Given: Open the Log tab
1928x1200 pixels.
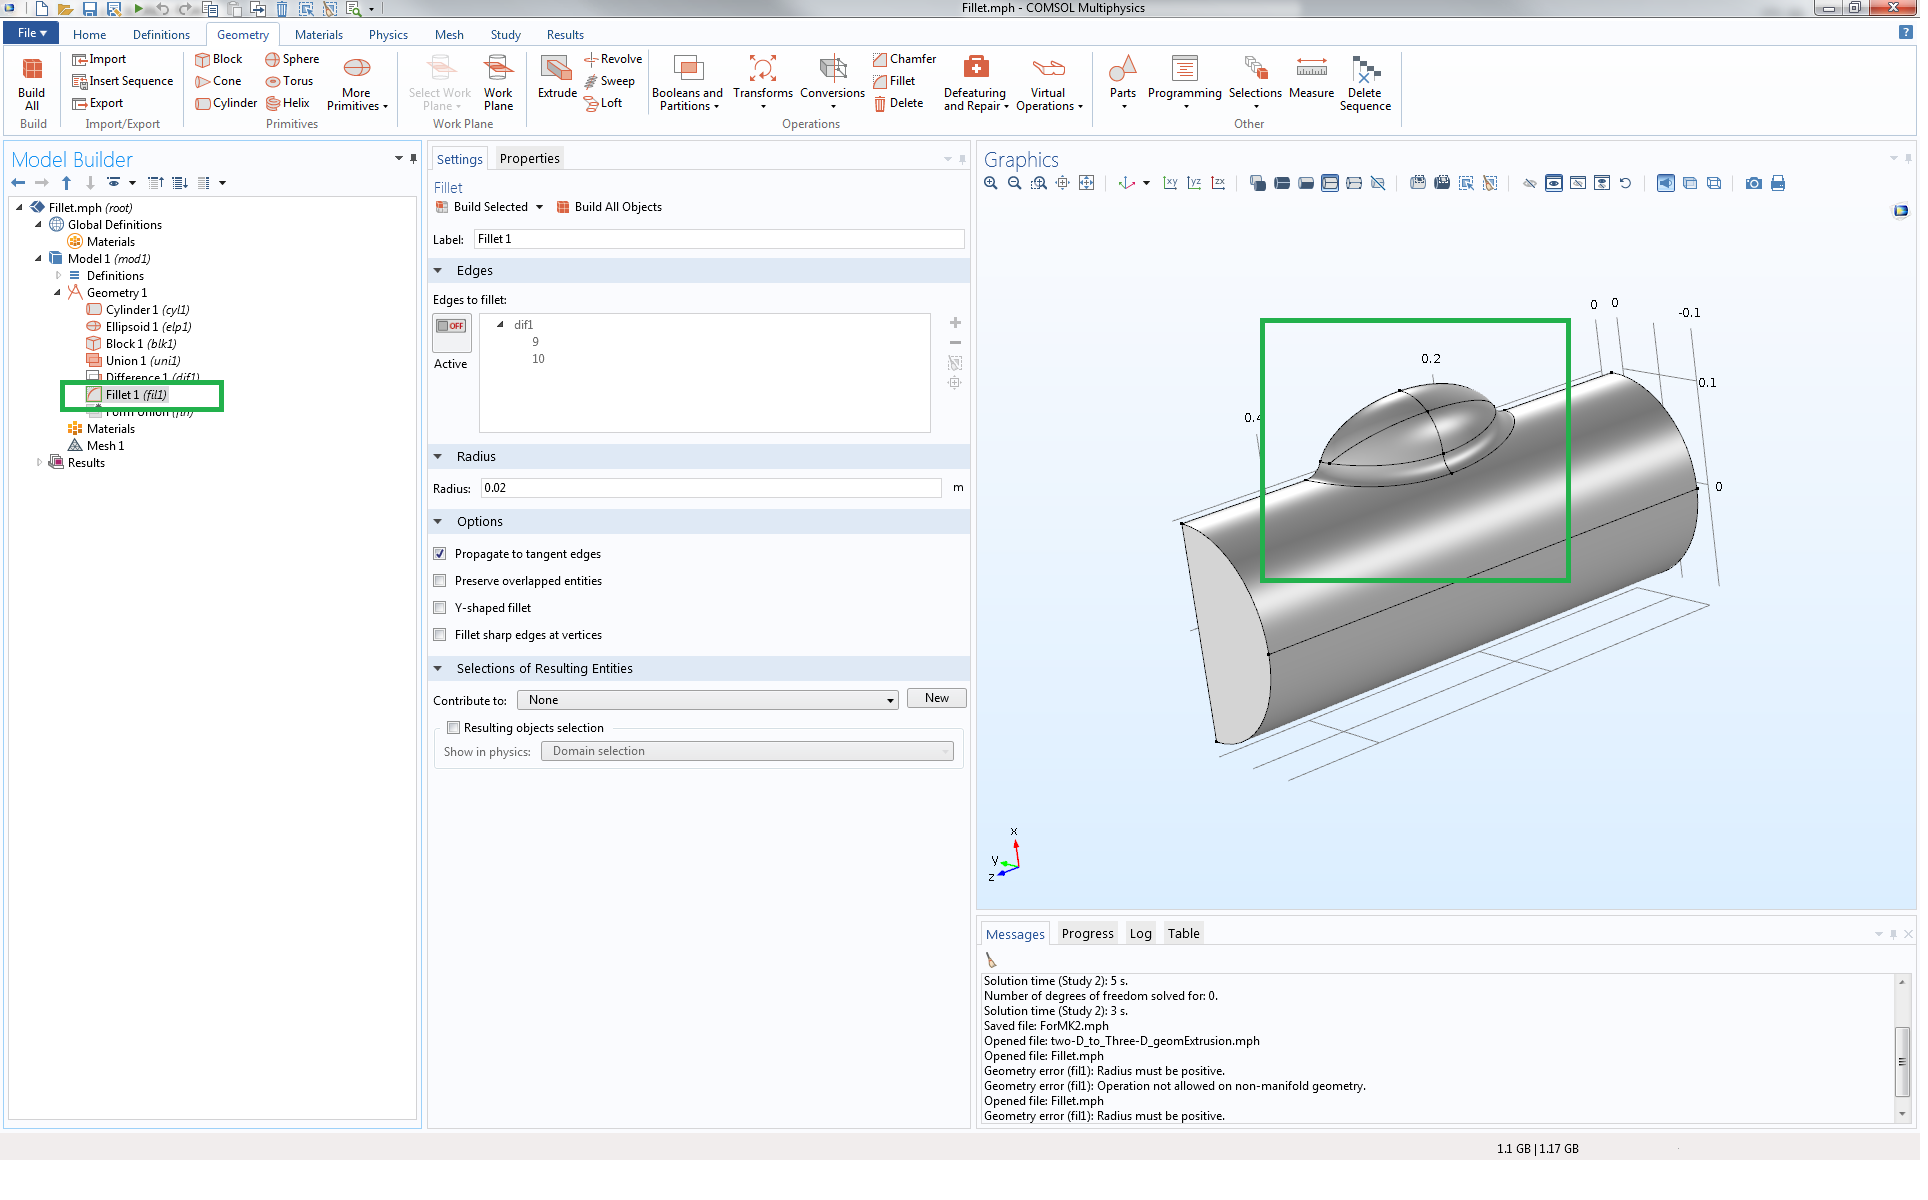Looking at the screenshot, I should click(1140, 934).
